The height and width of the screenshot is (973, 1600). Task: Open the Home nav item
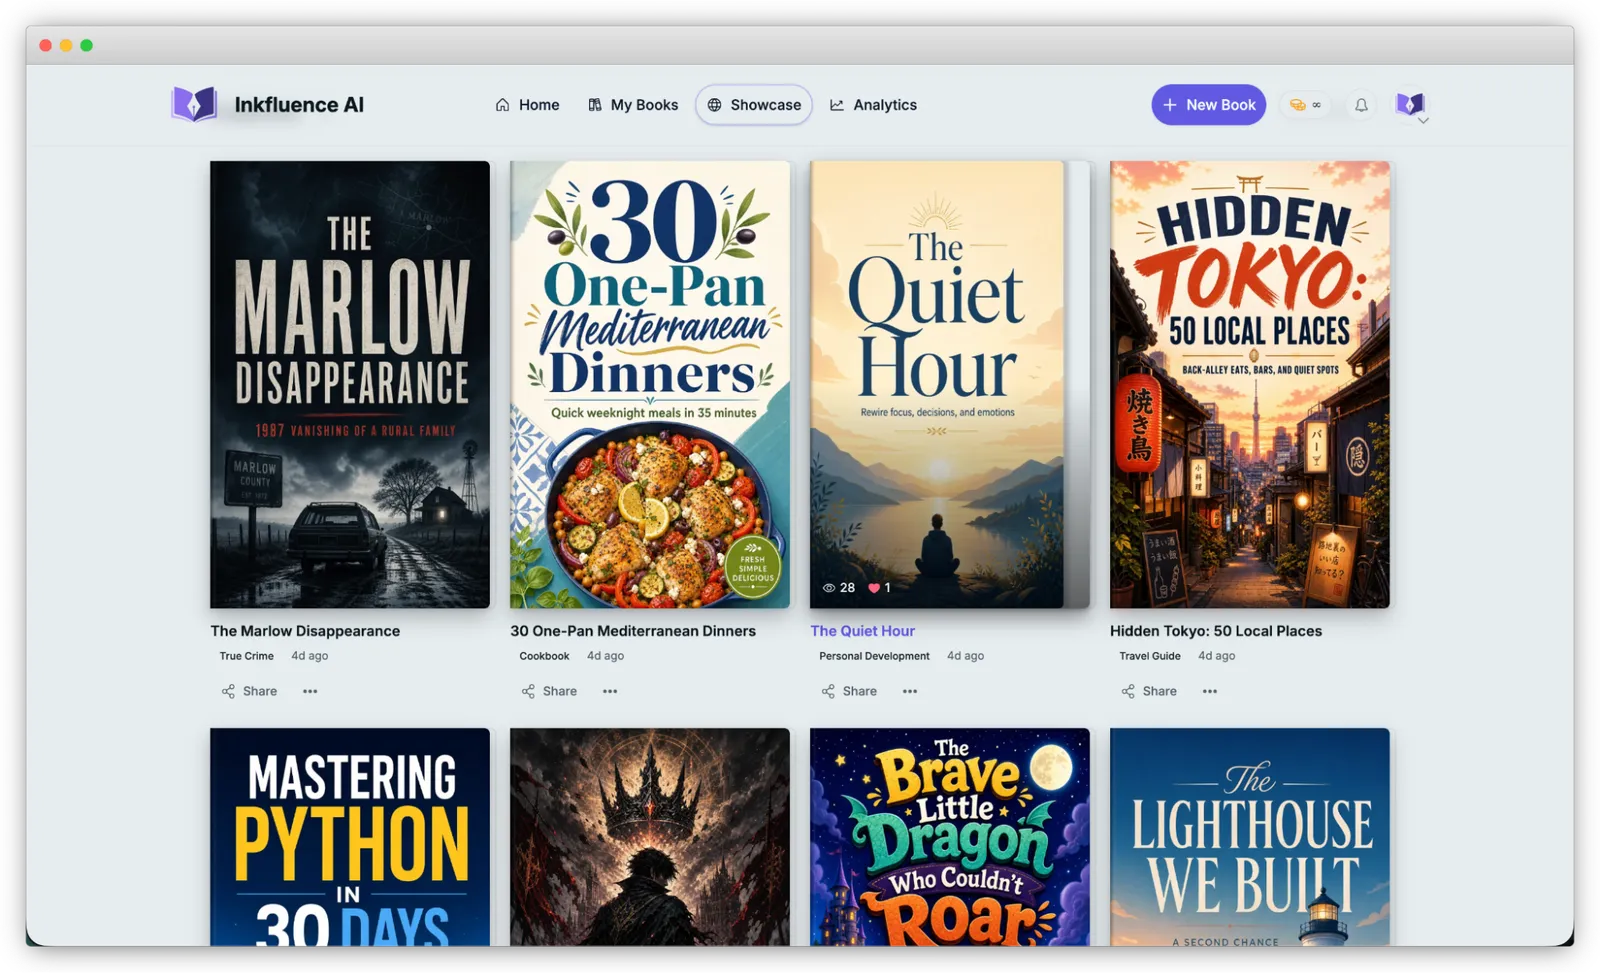527,105
